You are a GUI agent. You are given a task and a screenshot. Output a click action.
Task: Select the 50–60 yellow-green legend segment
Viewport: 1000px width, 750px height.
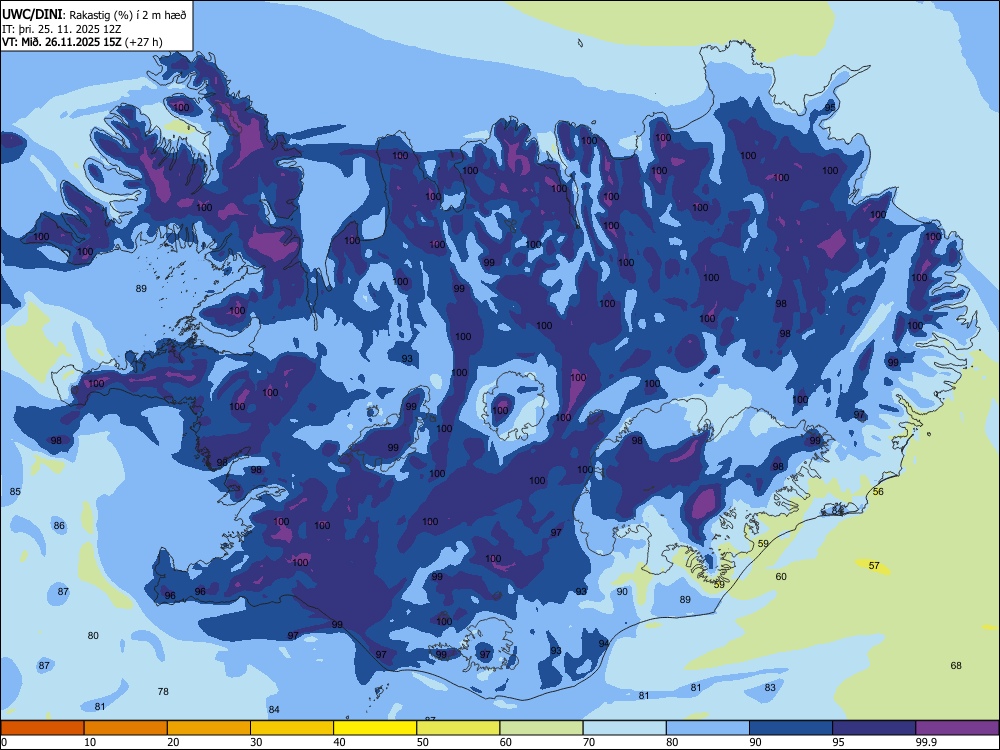(458, 728)
